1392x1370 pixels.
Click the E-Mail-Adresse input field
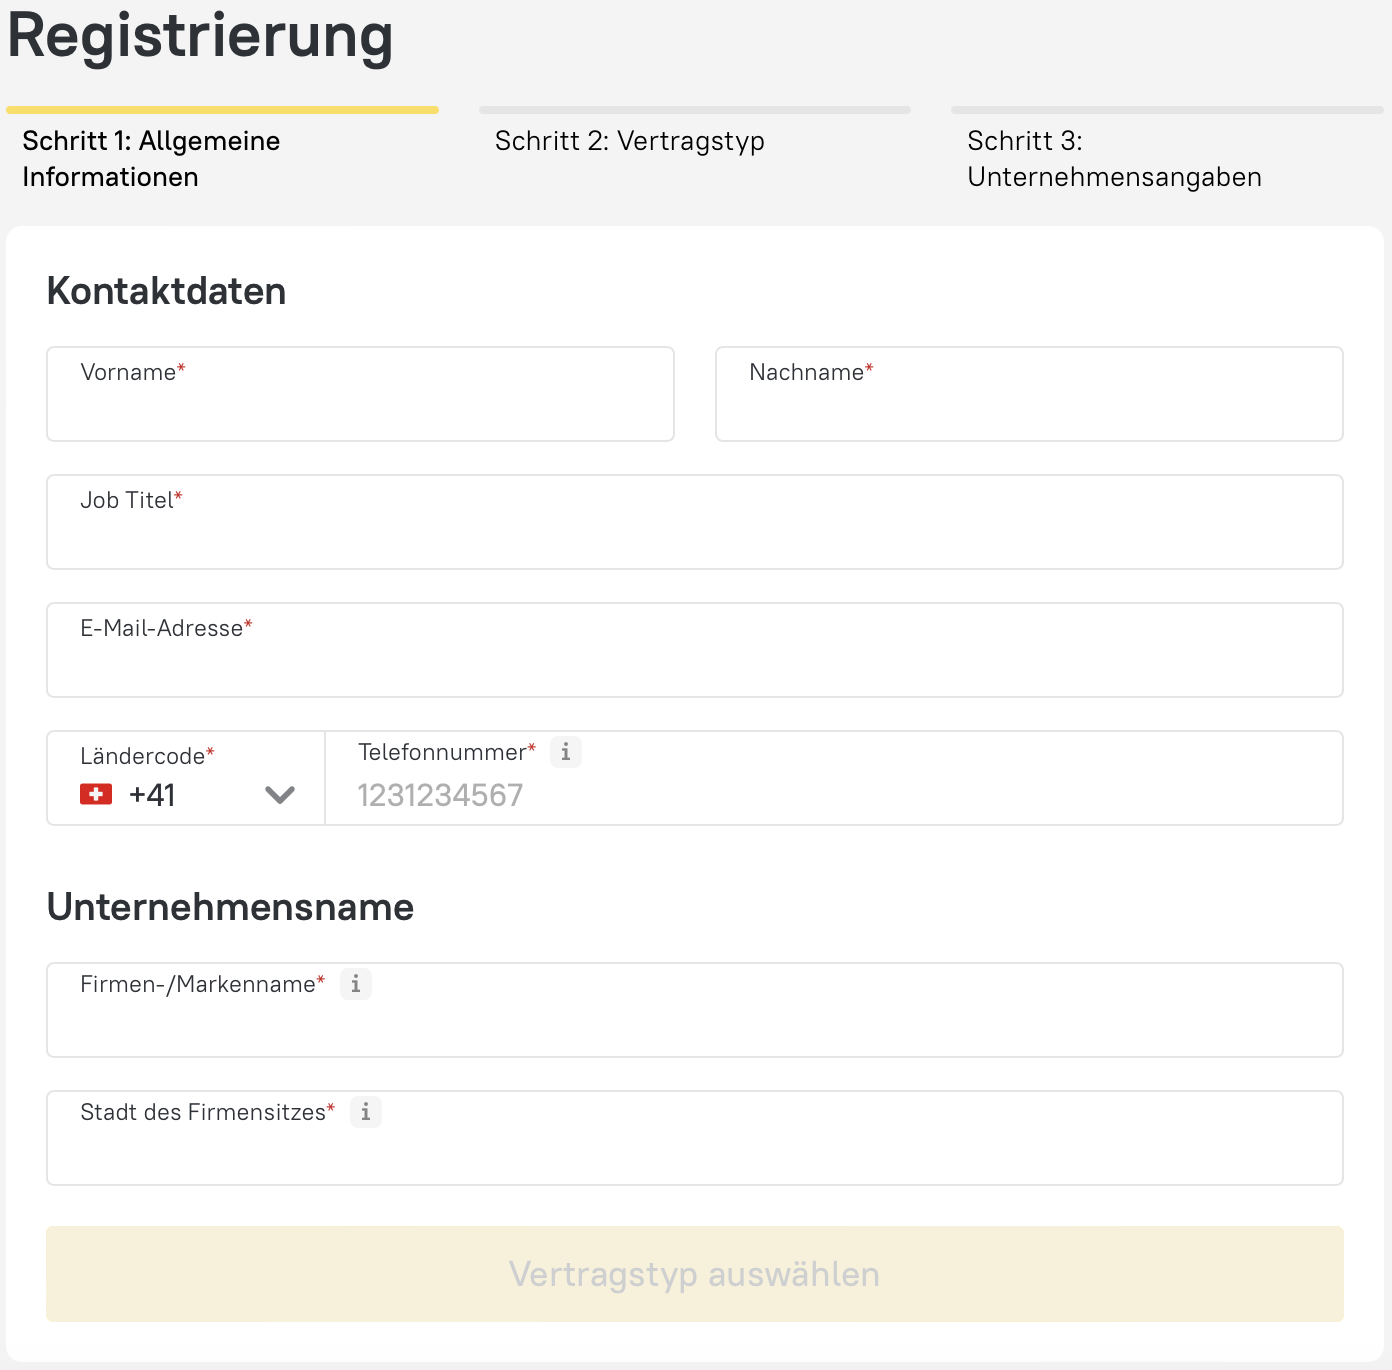pos(694,661)
